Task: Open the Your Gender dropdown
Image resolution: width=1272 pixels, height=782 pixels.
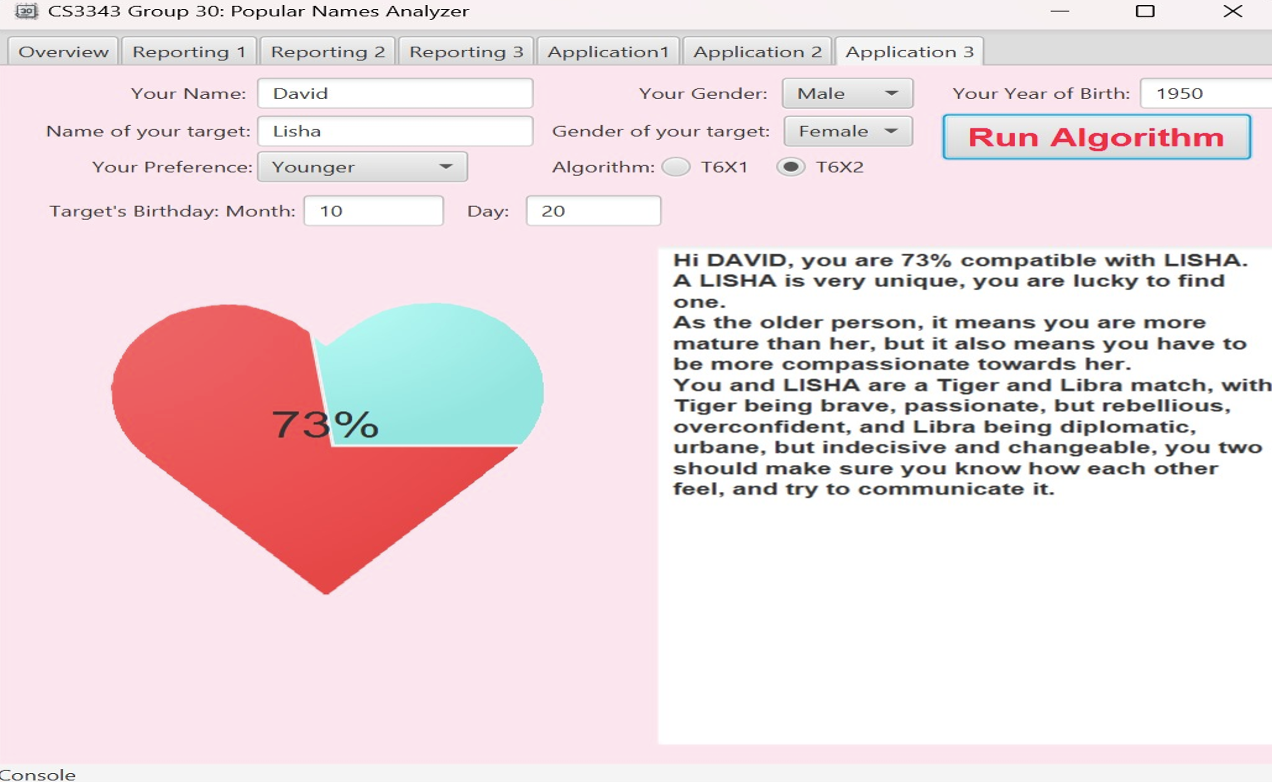Action: [x=847, y=93]
